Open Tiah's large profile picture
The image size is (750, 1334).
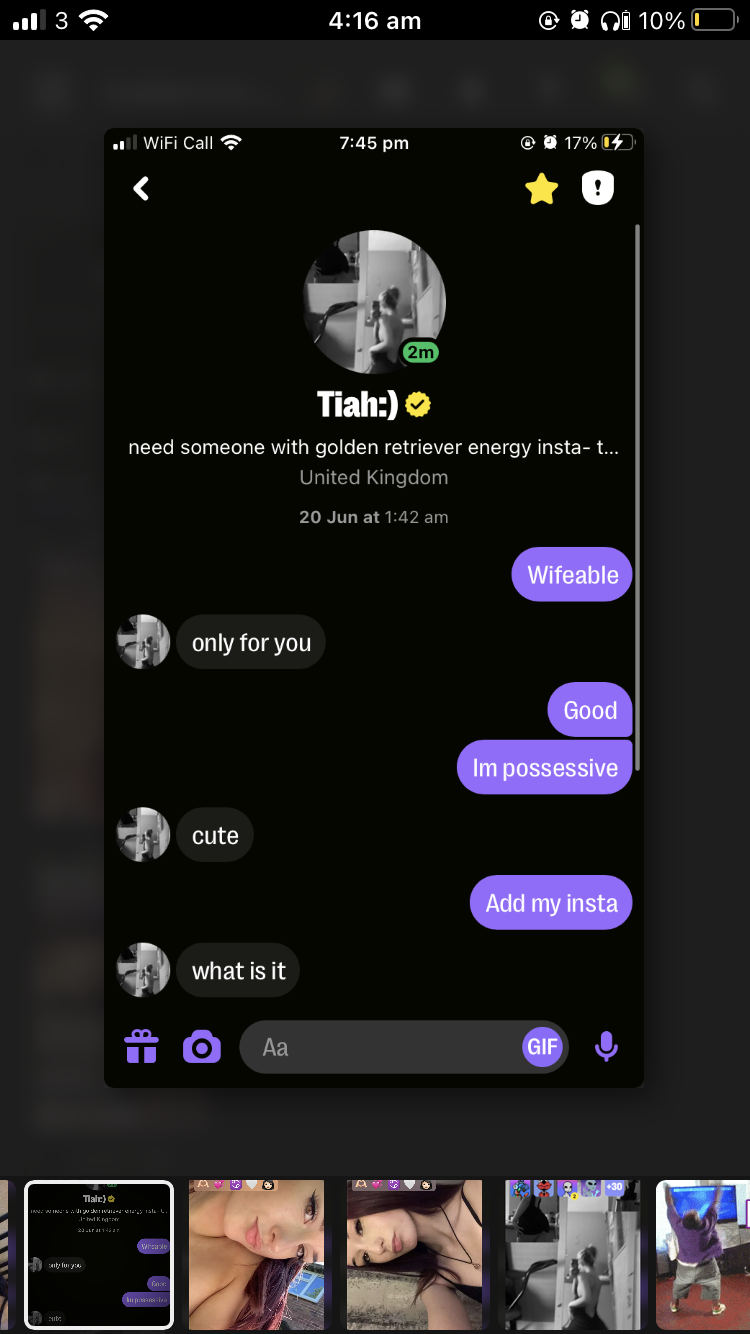pos(374,302)
